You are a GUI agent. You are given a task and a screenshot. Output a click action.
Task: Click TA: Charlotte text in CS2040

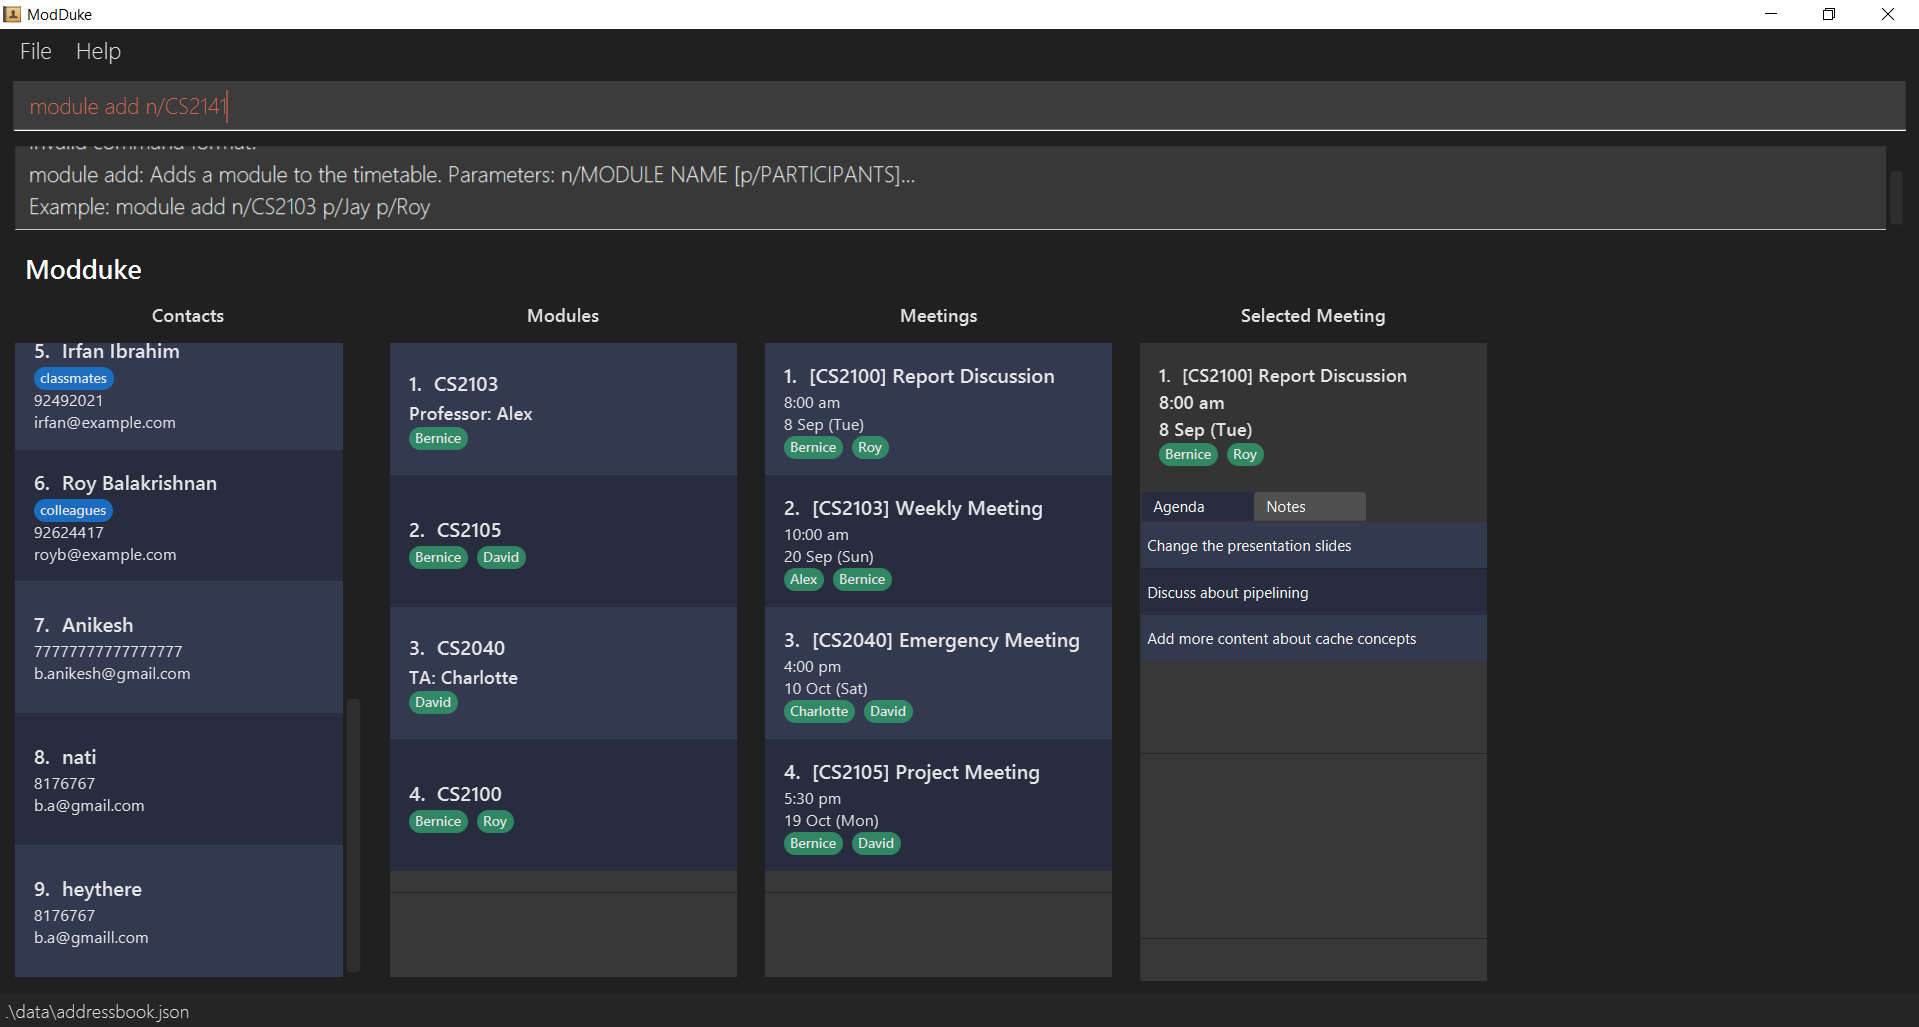(464, 678)
